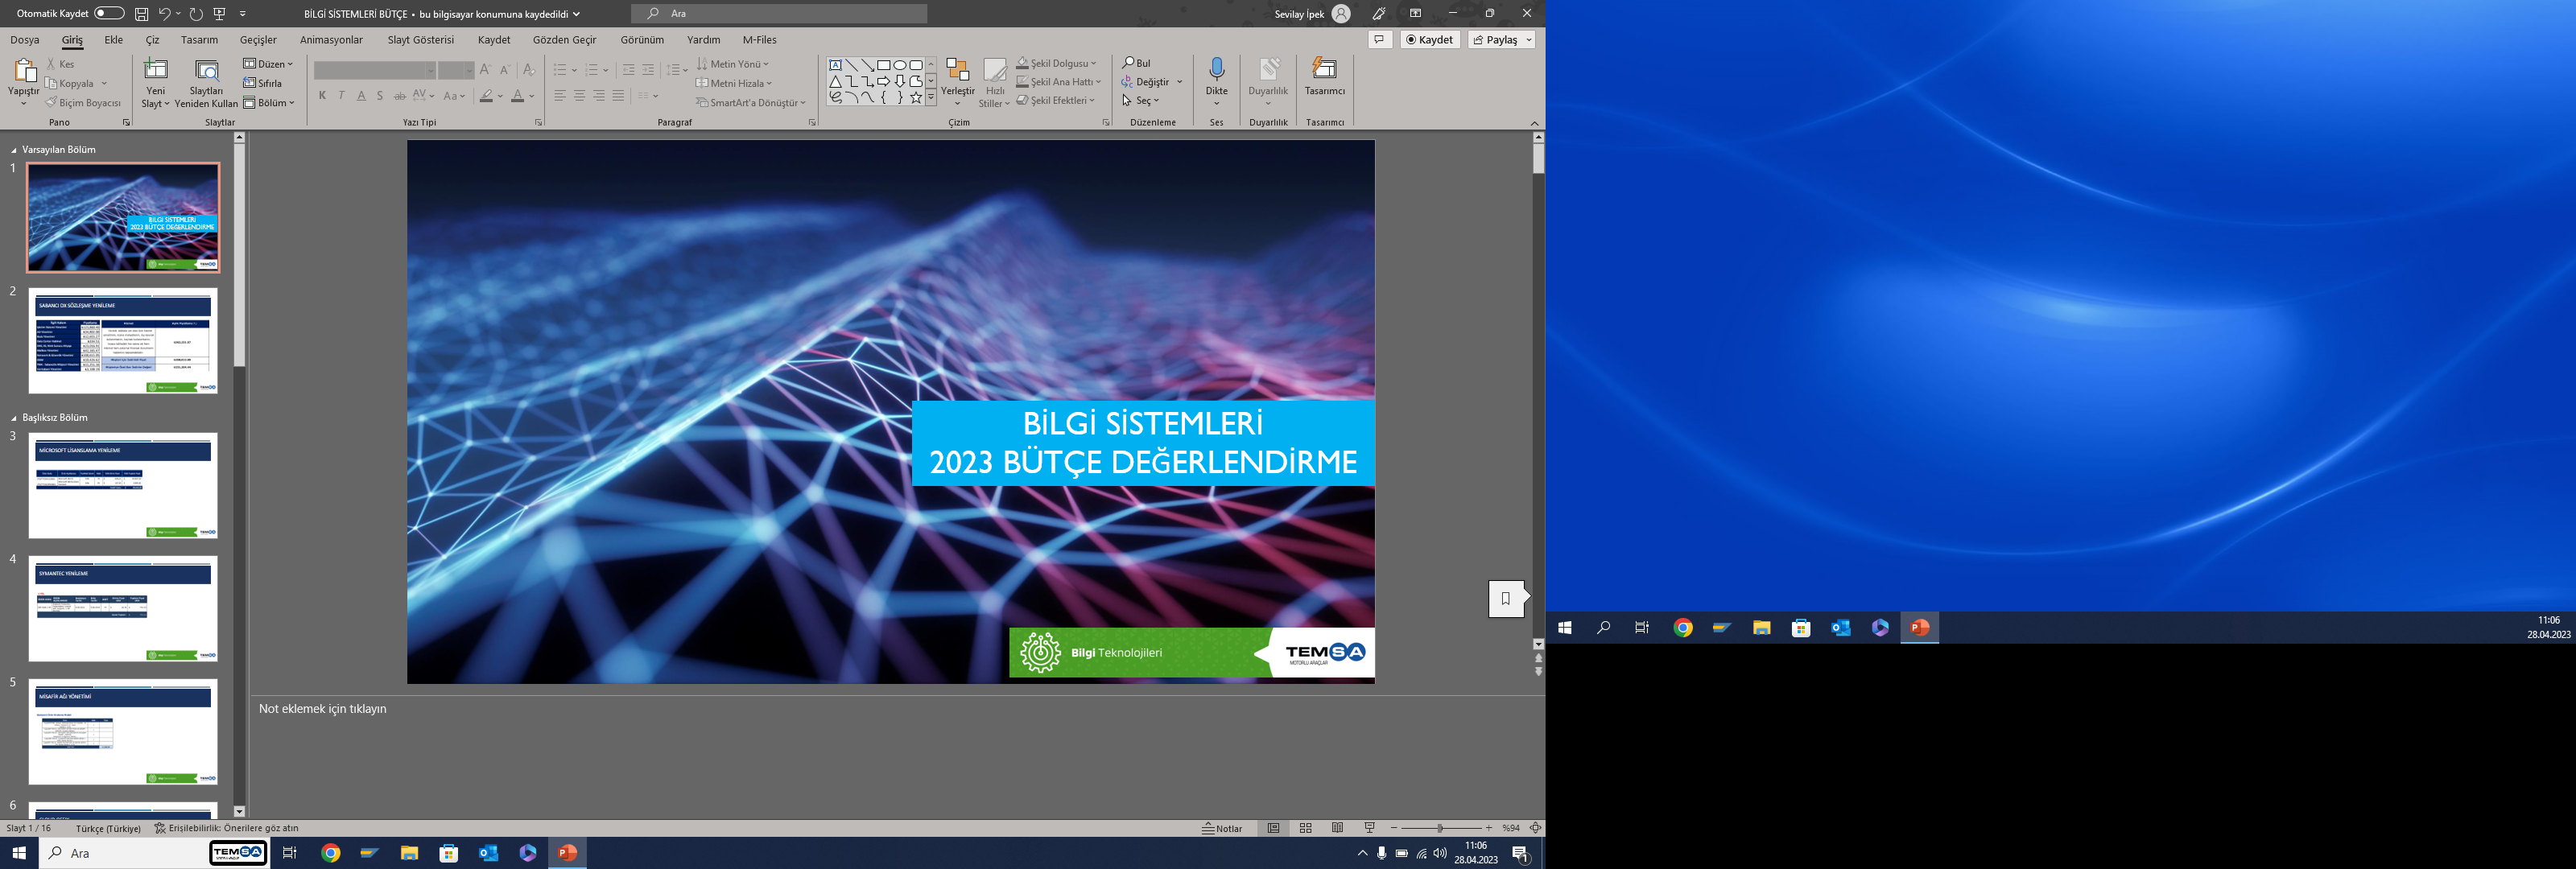Collapse the ribbon with the chevron
The image size is (2576, 869).
[x=1535, y=123]
